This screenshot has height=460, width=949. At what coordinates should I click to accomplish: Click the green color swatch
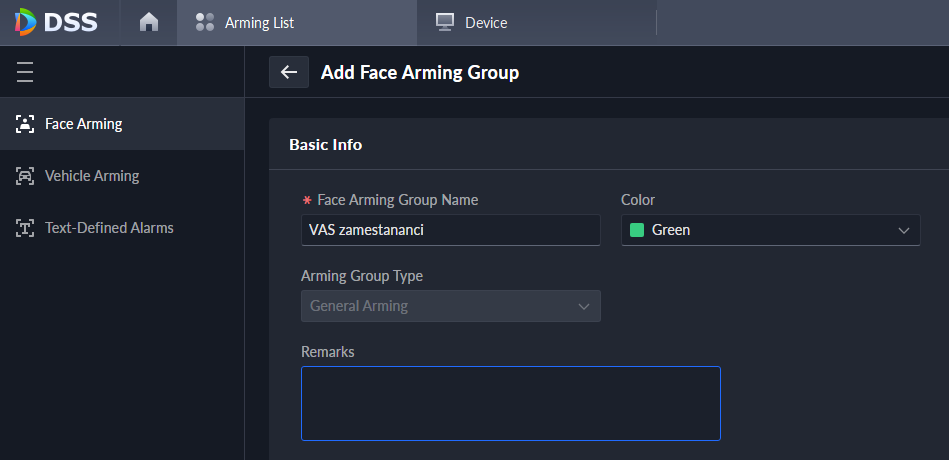pyautogui.click(x=637, y=230)
